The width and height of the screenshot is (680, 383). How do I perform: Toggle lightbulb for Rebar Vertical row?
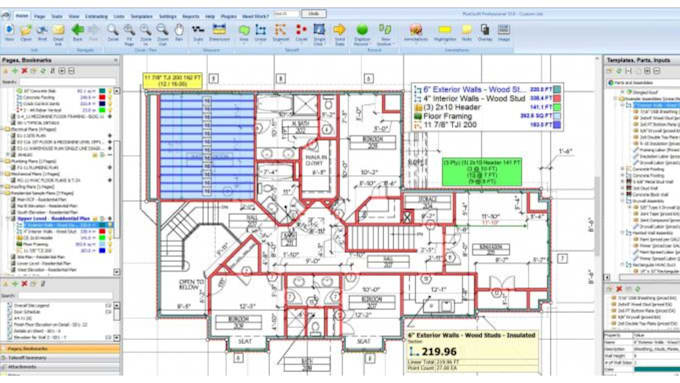110,110
